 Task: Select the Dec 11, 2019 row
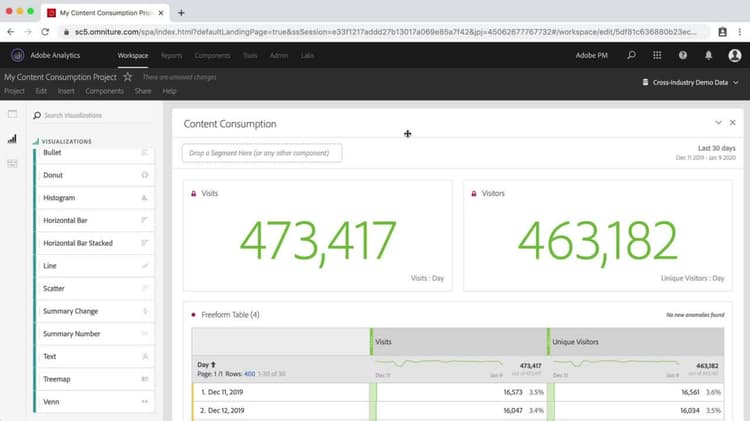click(x=458, y=392)
